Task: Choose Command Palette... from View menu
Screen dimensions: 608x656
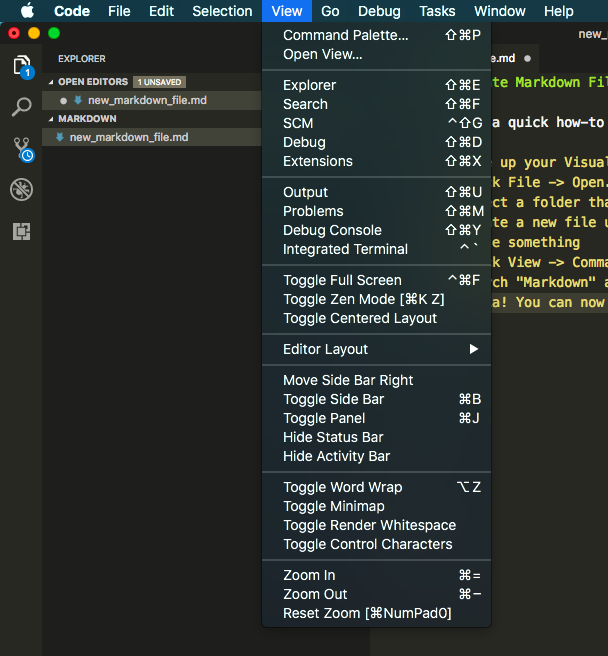Action: coord(345,35)
